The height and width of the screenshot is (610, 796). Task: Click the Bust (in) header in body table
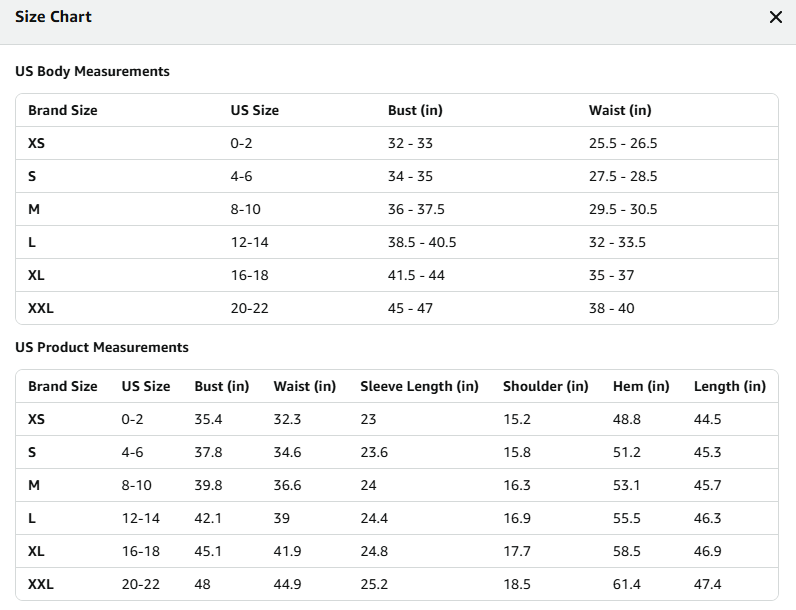pyautogui.click(x=415, y=110)
